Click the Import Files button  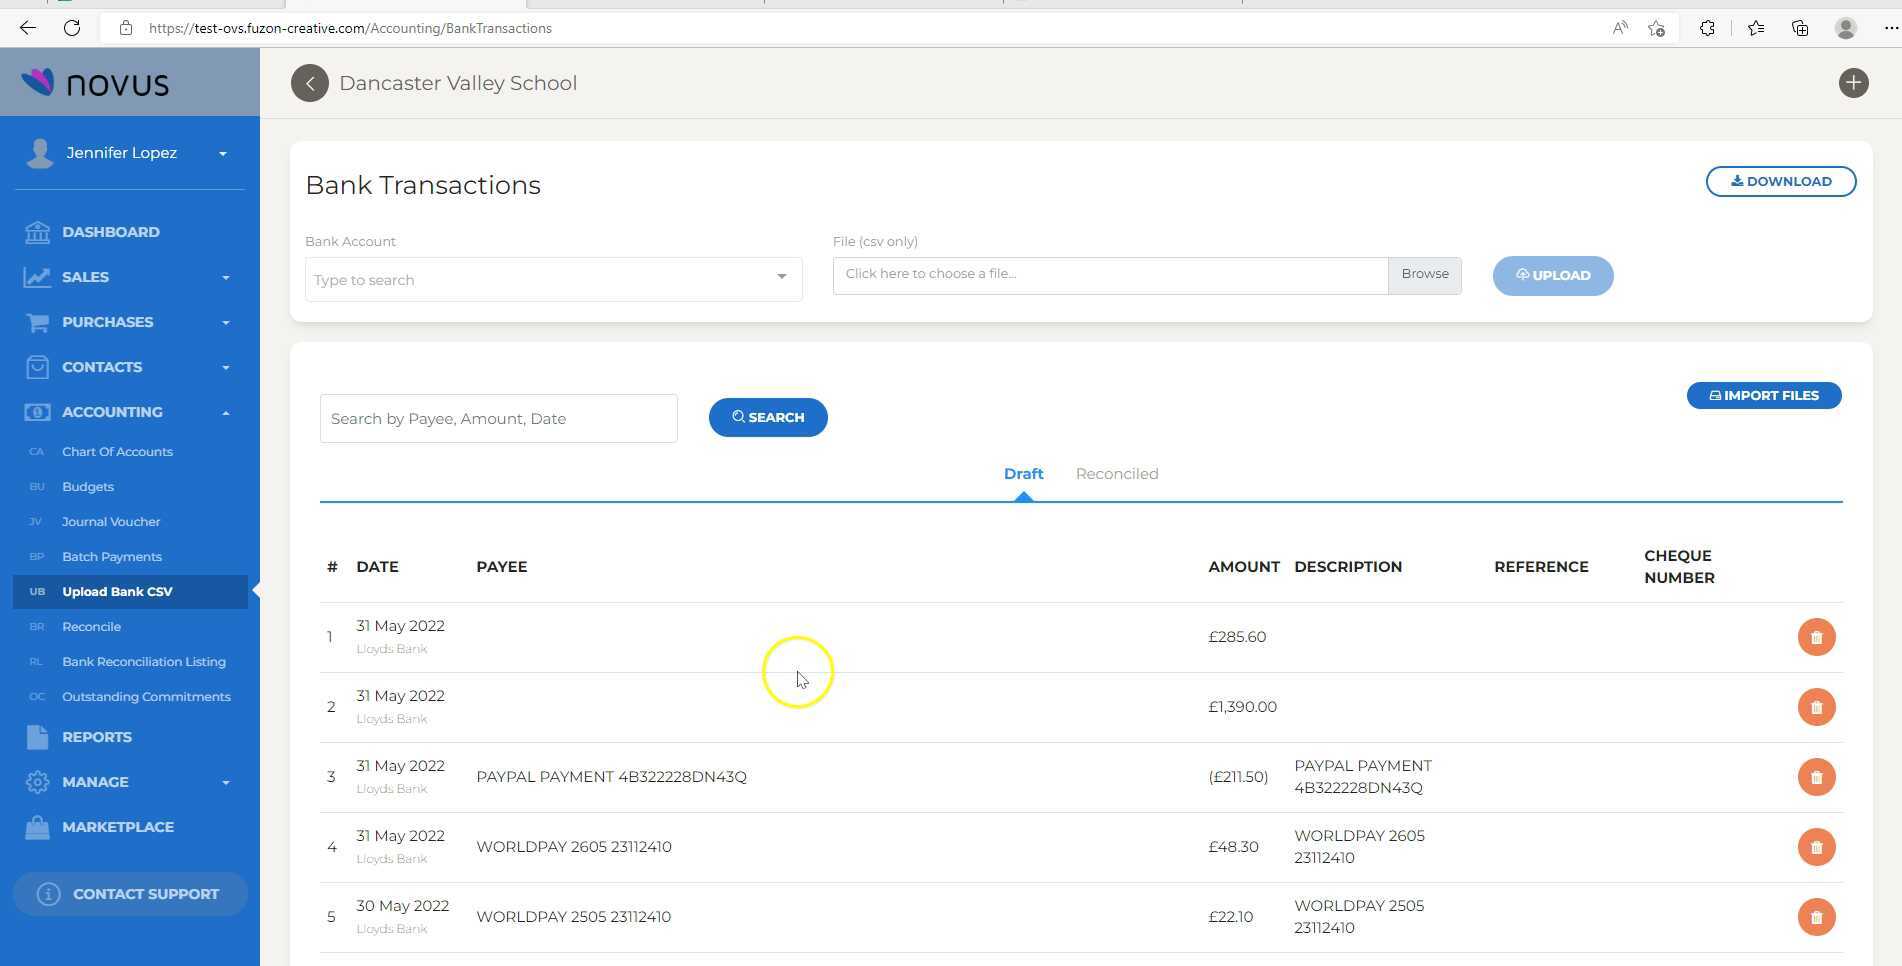[x=1763, y=396]
